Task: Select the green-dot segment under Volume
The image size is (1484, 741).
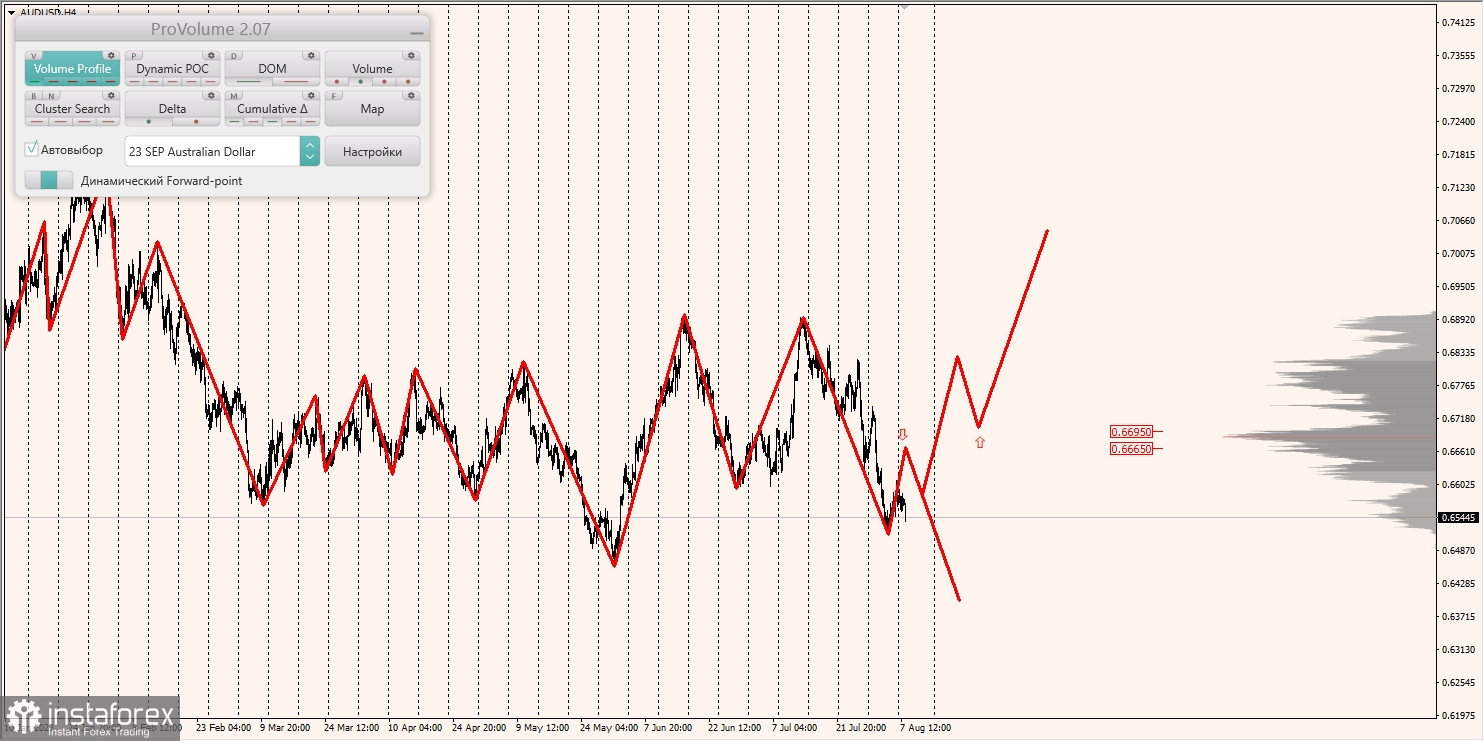Action: (x=360, y=81)
